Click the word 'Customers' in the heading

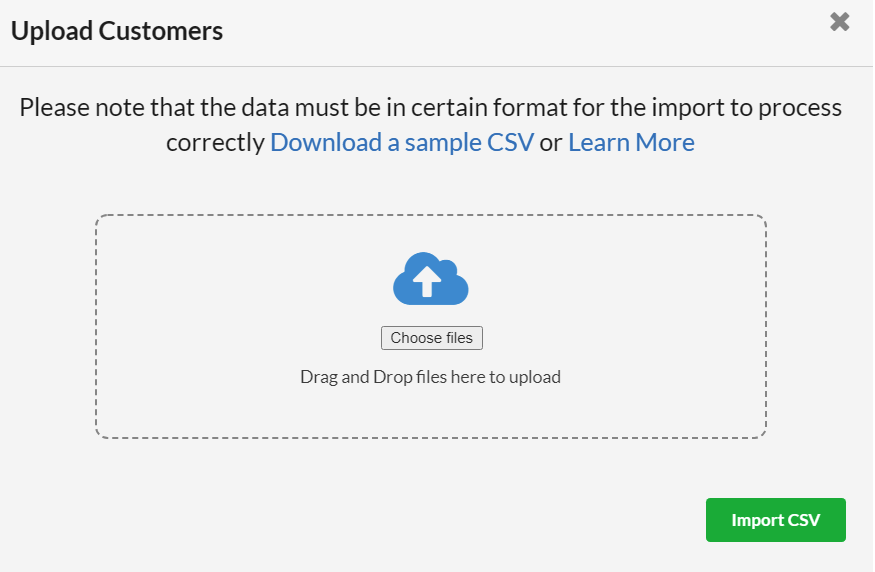(161, 31)
